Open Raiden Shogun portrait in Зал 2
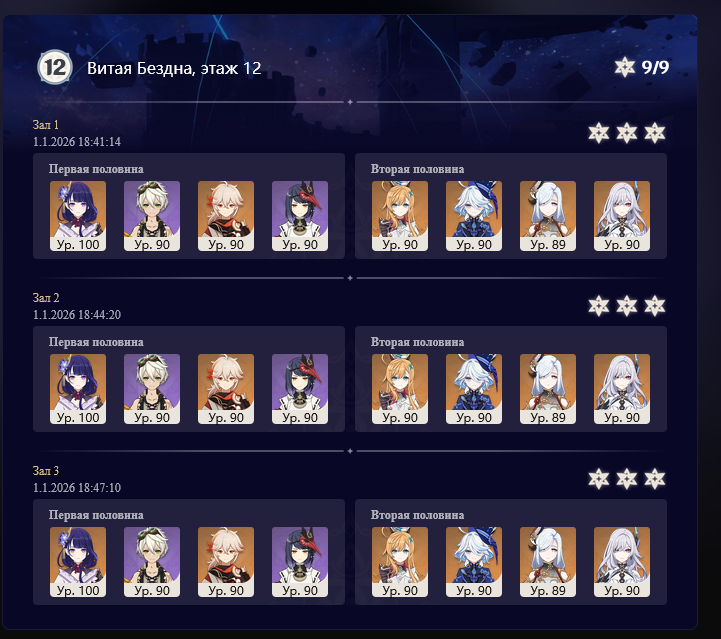721x639 pixels. point(78,389)
